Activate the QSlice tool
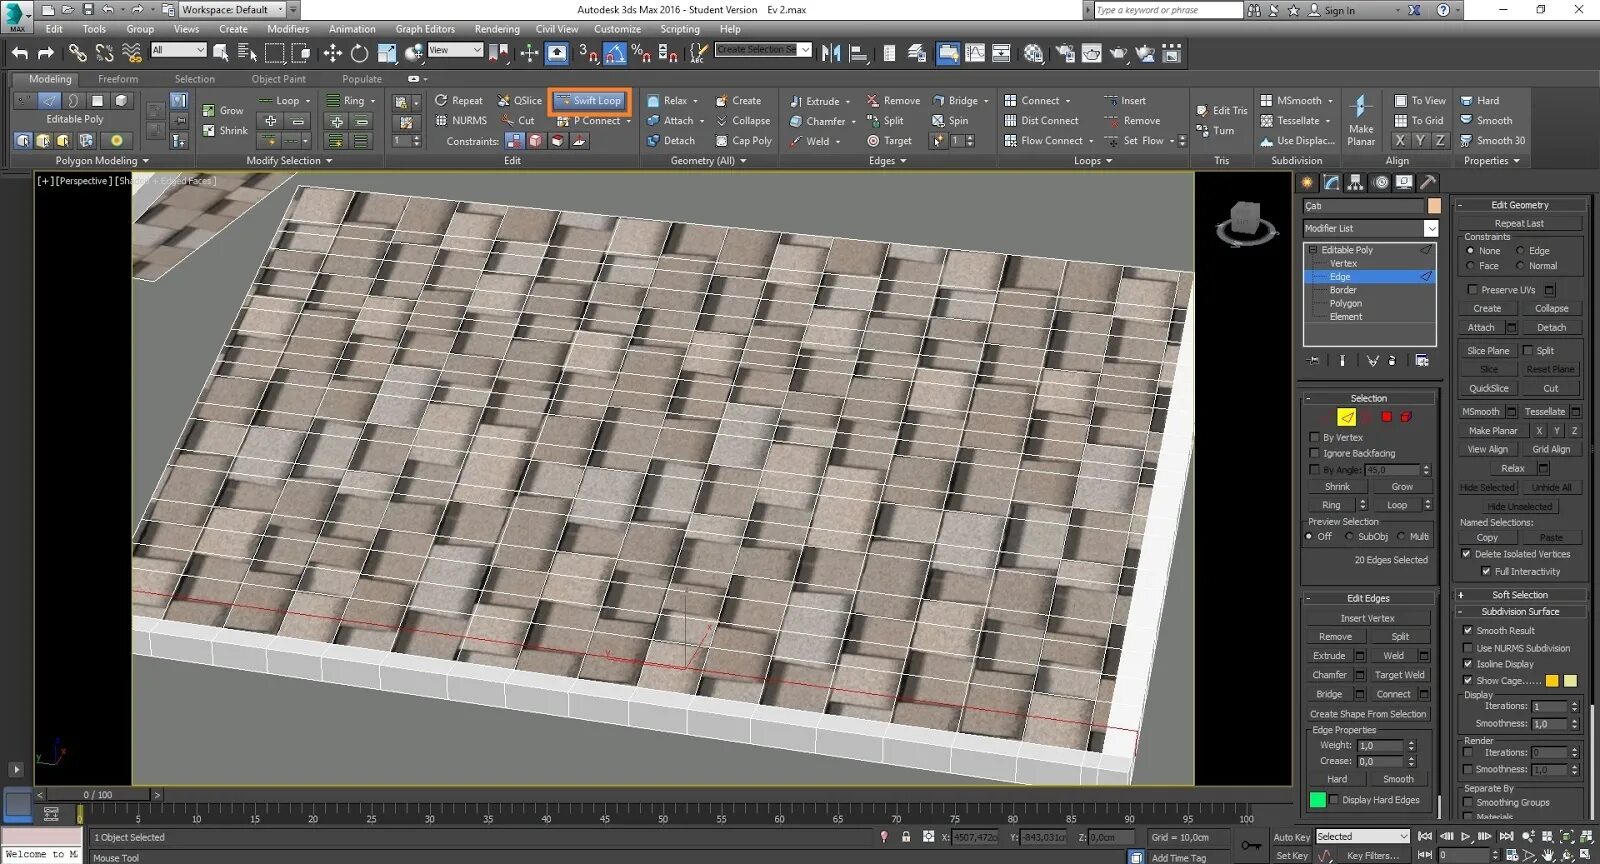 click(x=520, y=100)
